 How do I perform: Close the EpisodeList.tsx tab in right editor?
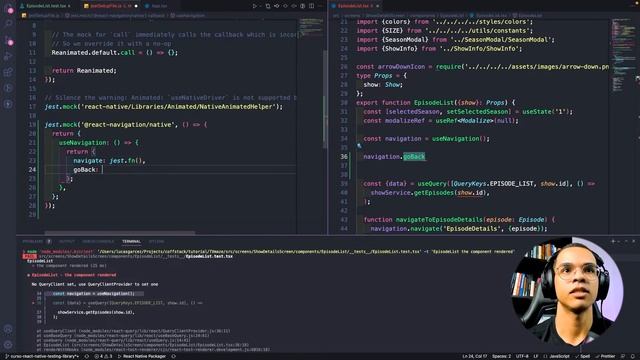(377, 6)
